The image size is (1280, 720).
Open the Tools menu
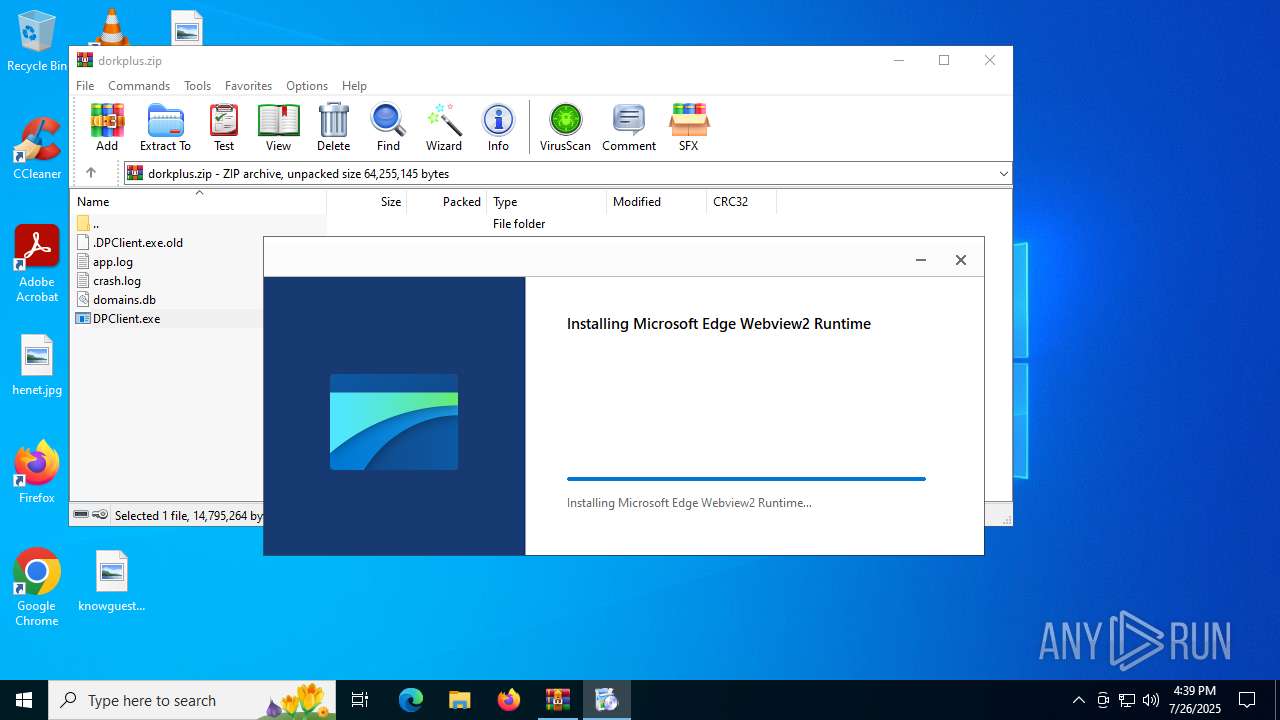coord(197,86)
